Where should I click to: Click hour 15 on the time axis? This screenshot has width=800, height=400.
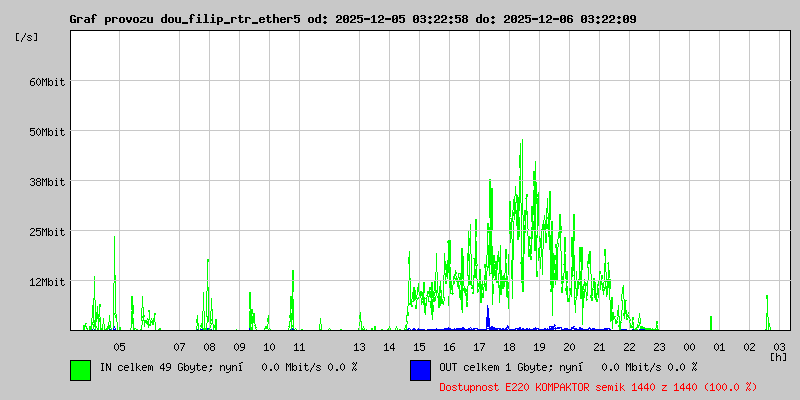click(x=419, y=346)
